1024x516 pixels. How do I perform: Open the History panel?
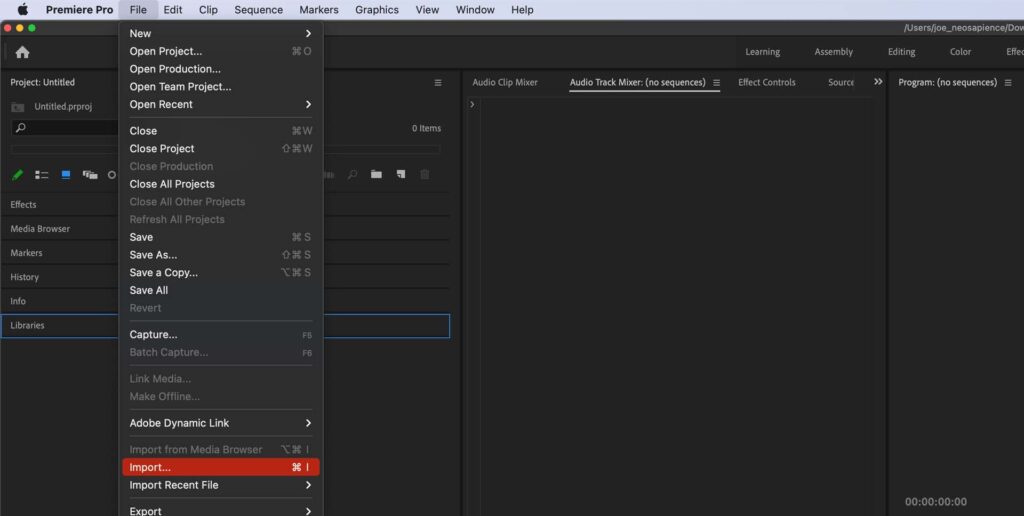click(24, 277)
